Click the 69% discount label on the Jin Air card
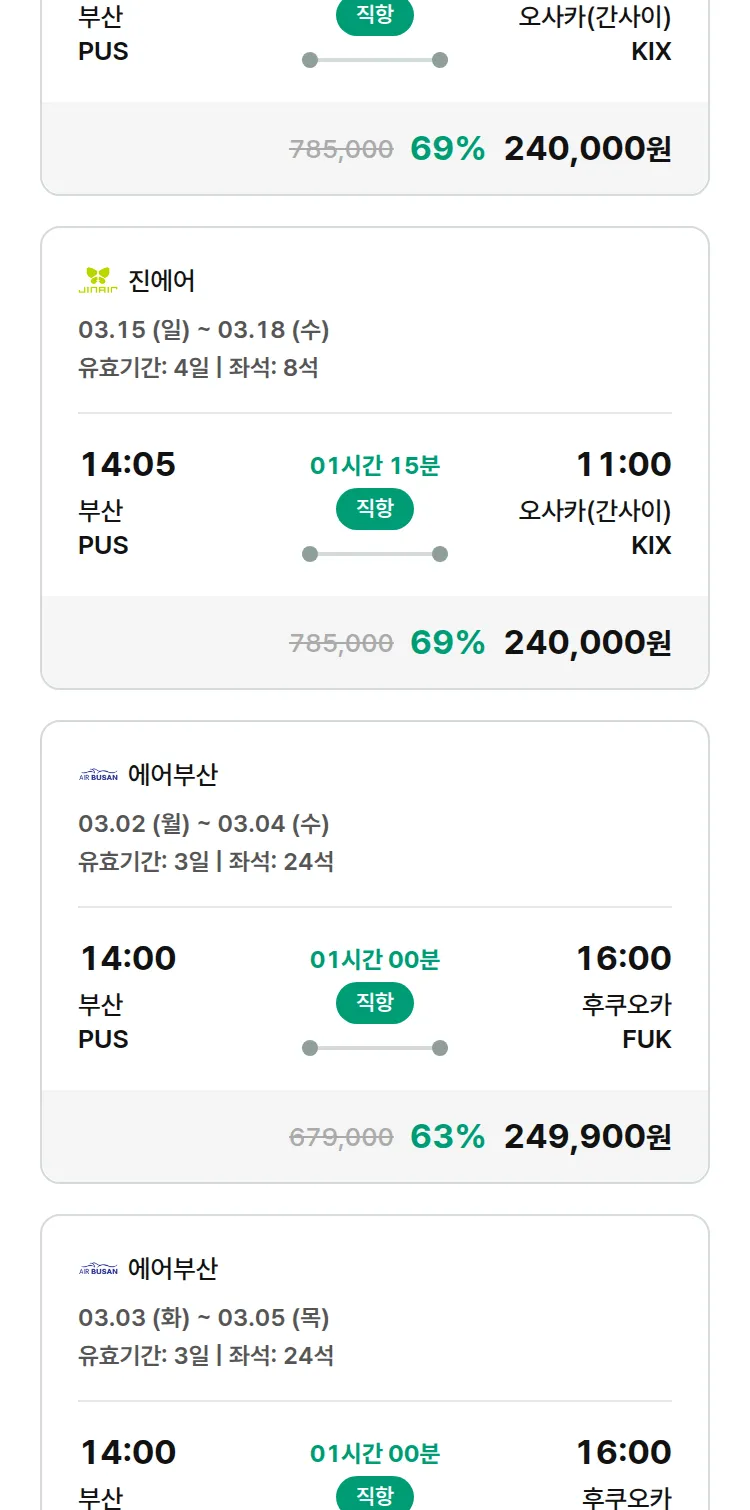750x1510 pixels. click(447, 642)
